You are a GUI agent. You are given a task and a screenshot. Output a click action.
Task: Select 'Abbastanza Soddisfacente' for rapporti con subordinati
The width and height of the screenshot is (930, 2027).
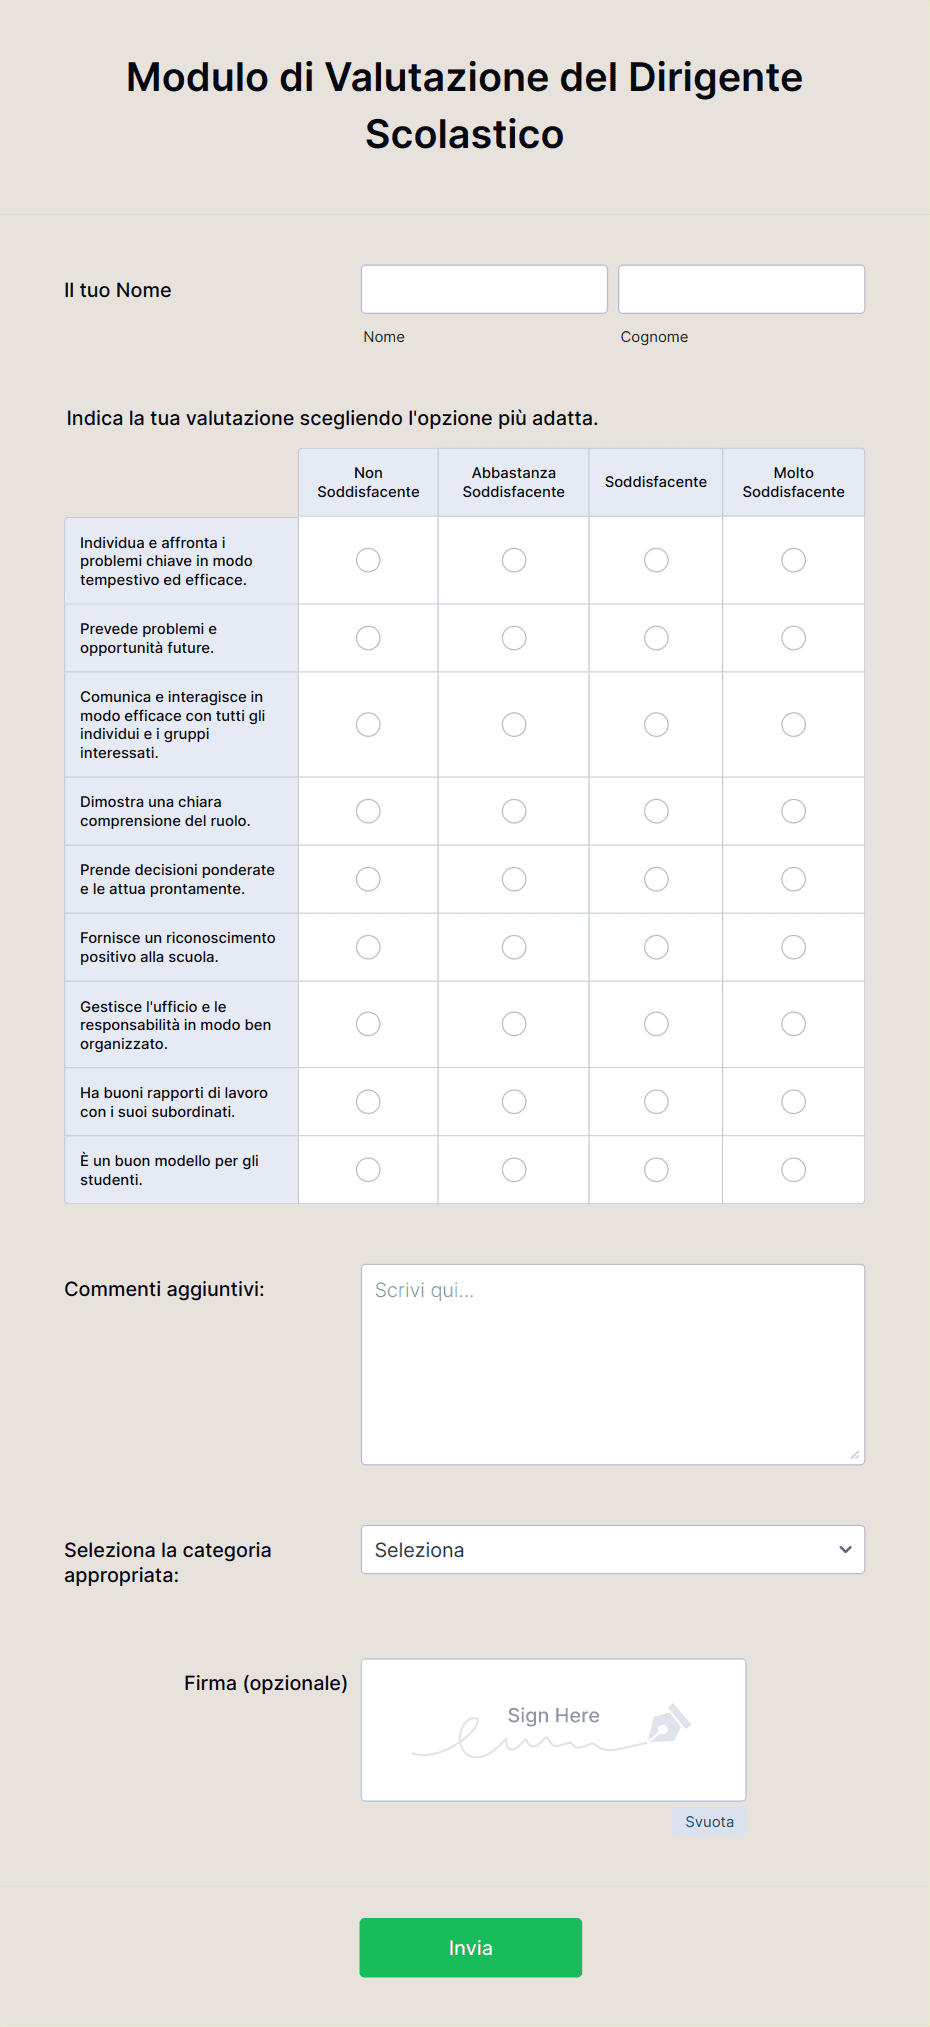513,1101
